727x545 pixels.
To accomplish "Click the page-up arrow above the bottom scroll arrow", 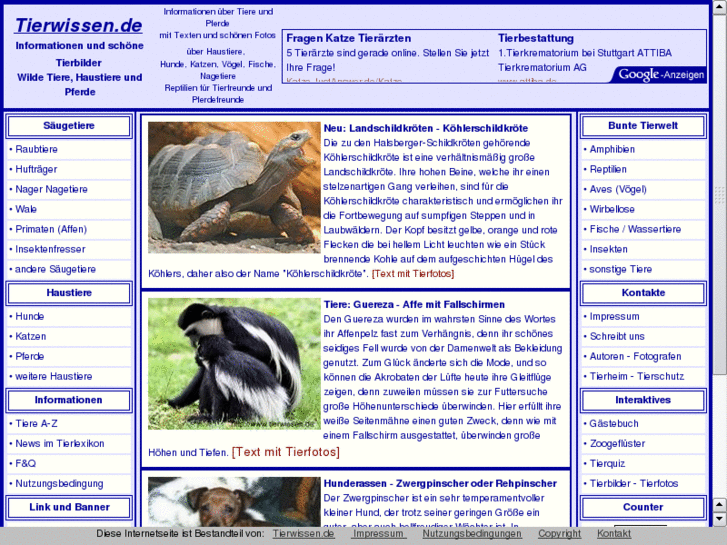I will click(x=719, y=504).
